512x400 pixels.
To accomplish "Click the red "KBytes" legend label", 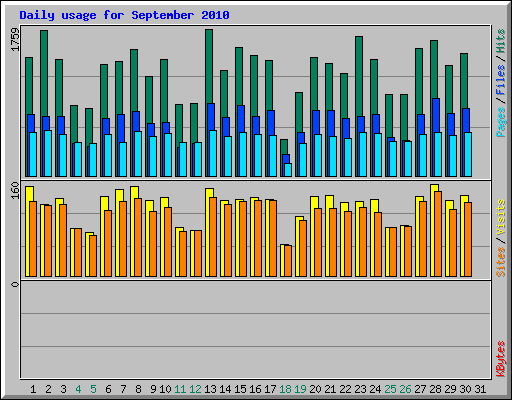I will (x=501, y=359).
